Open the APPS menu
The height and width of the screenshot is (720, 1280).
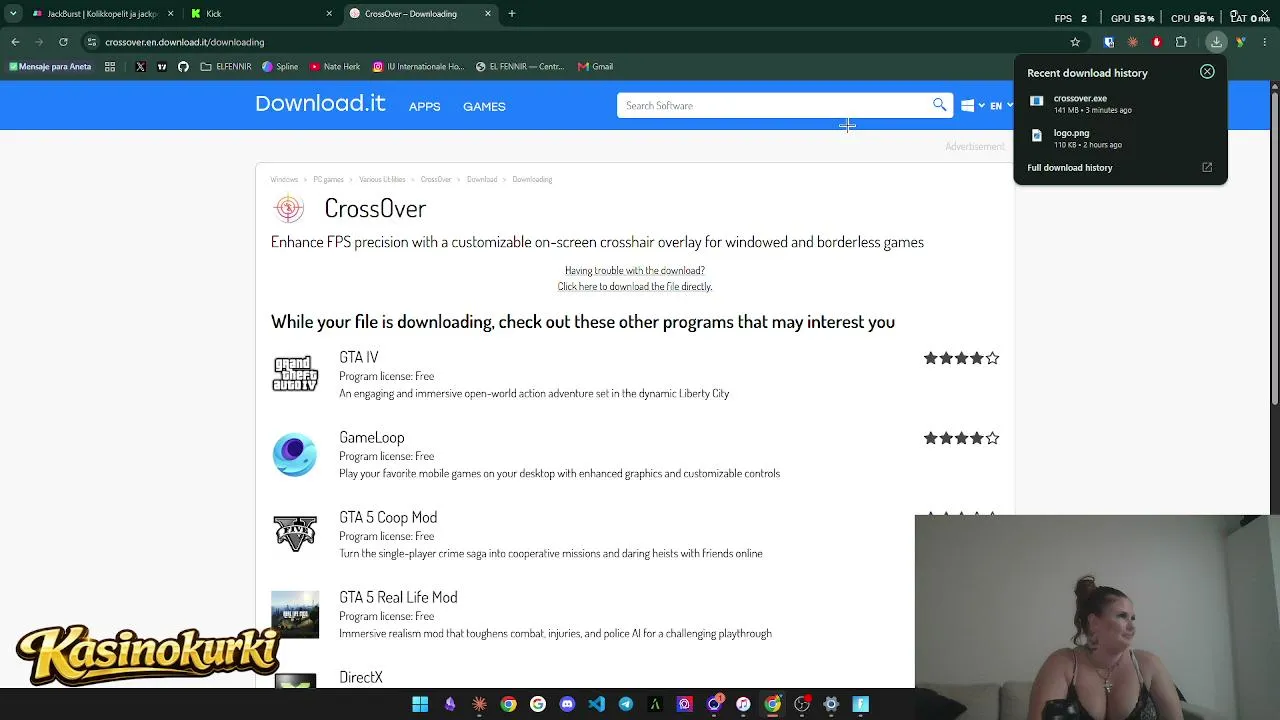[x=424, y=106]
